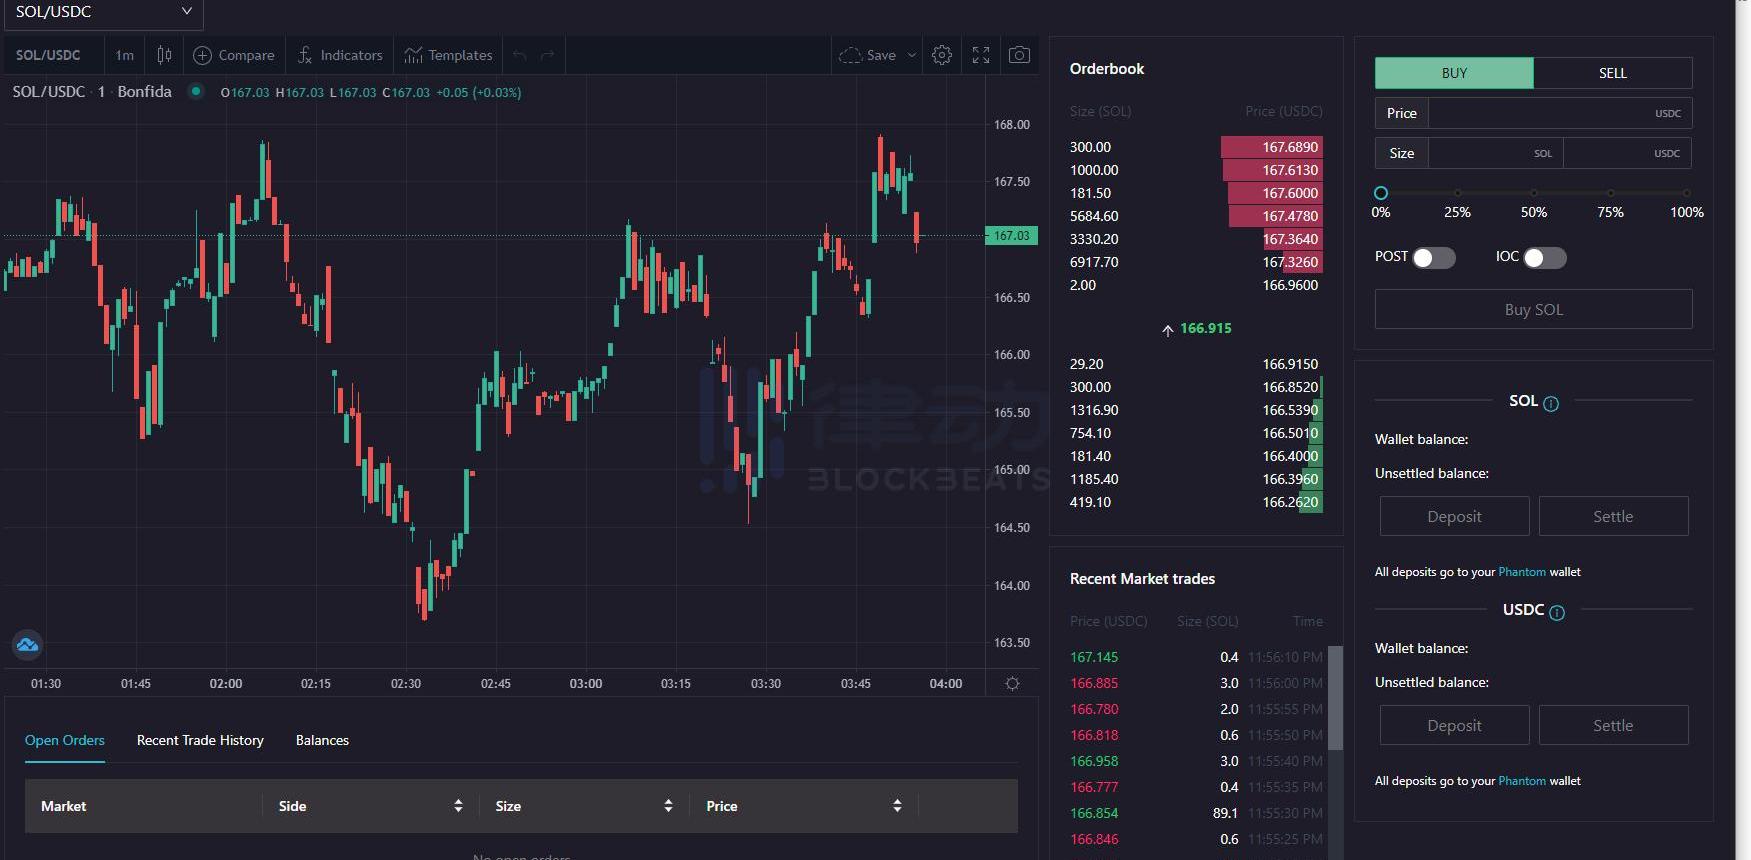Open time axis settings gear below chart
The image size is (1751, 860).
[1012, 684]
